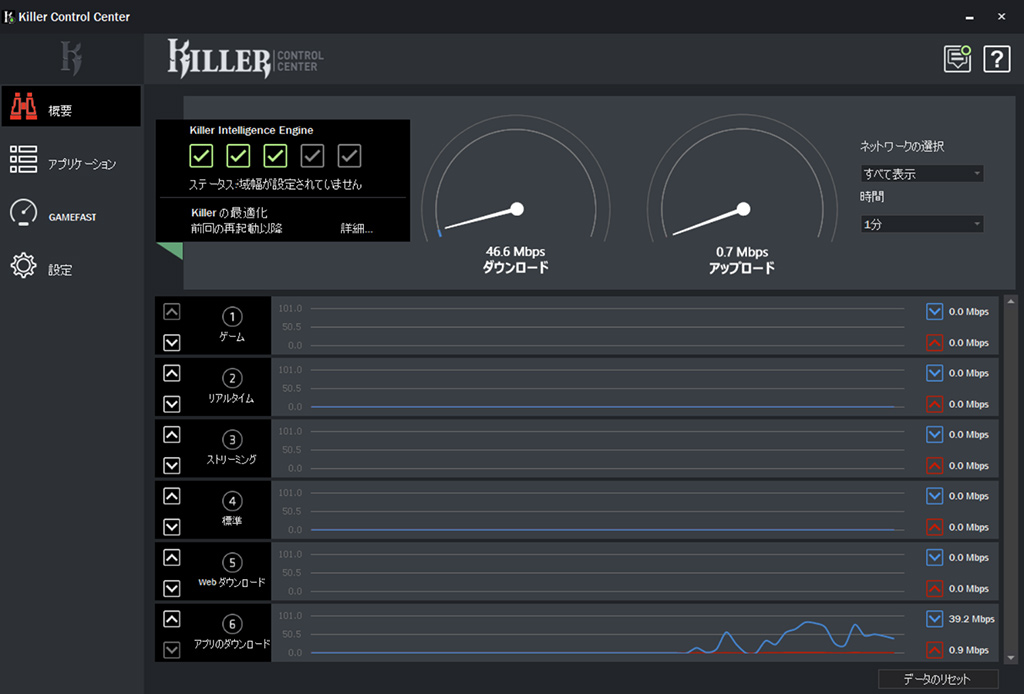The height and width of the screenshot is (694, 1024).
Task: Toggle blue download icon for ゲーム
Action: [935, 311]
